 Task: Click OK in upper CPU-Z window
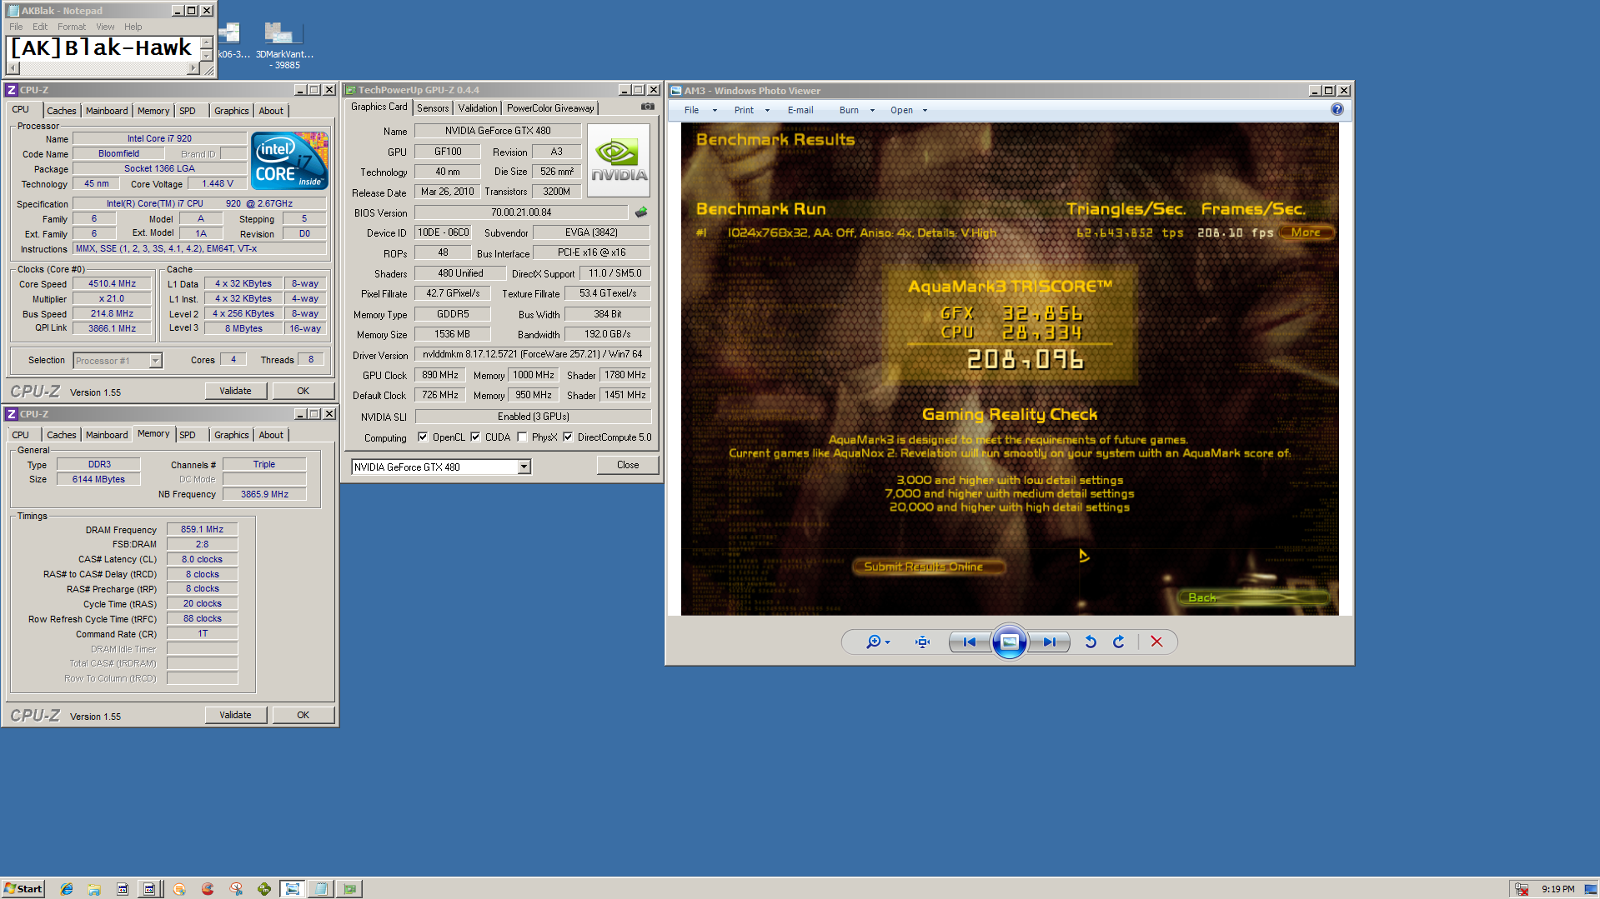[x=303, y=391]
